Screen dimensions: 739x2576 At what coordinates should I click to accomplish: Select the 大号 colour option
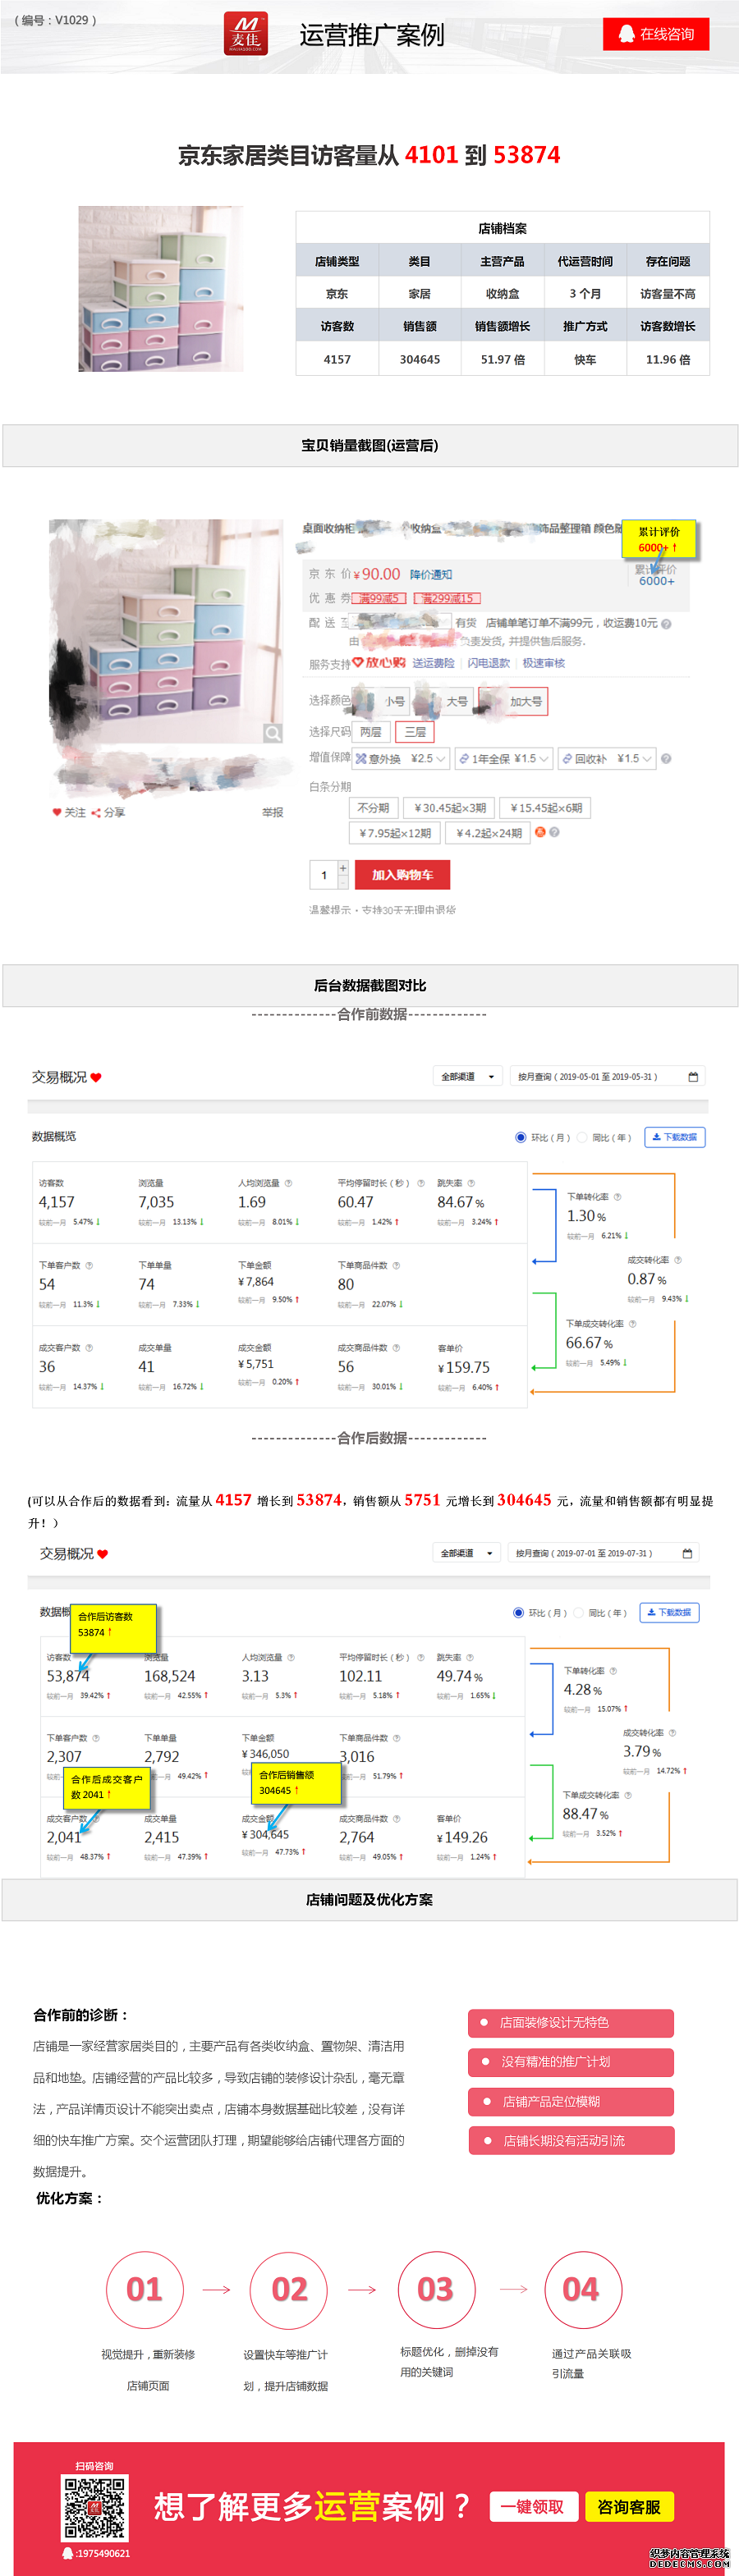point(443,701)
